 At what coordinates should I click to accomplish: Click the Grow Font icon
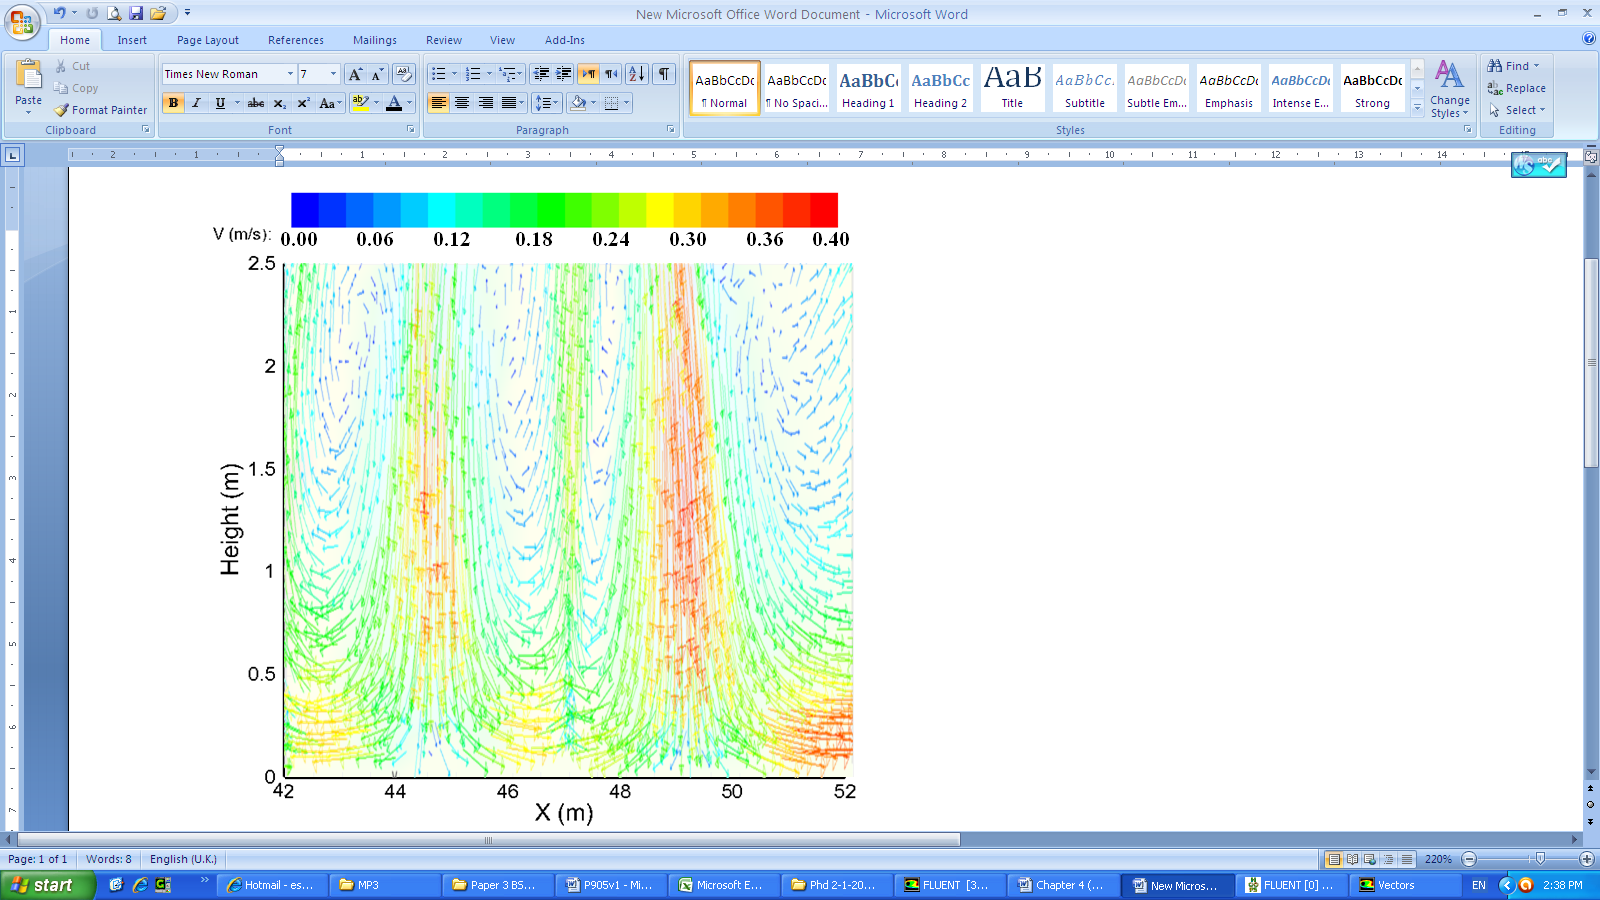[355, 74]
